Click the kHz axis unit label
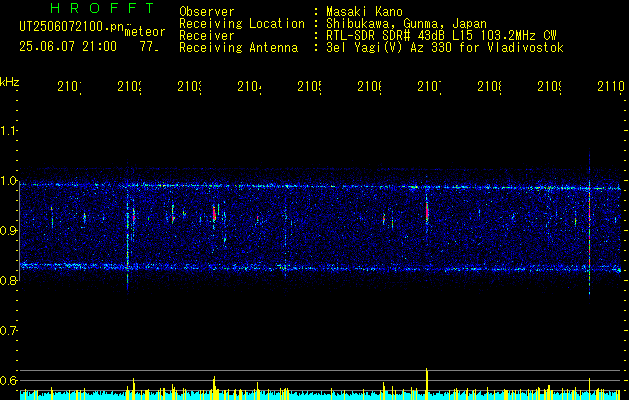 point(10,82)
